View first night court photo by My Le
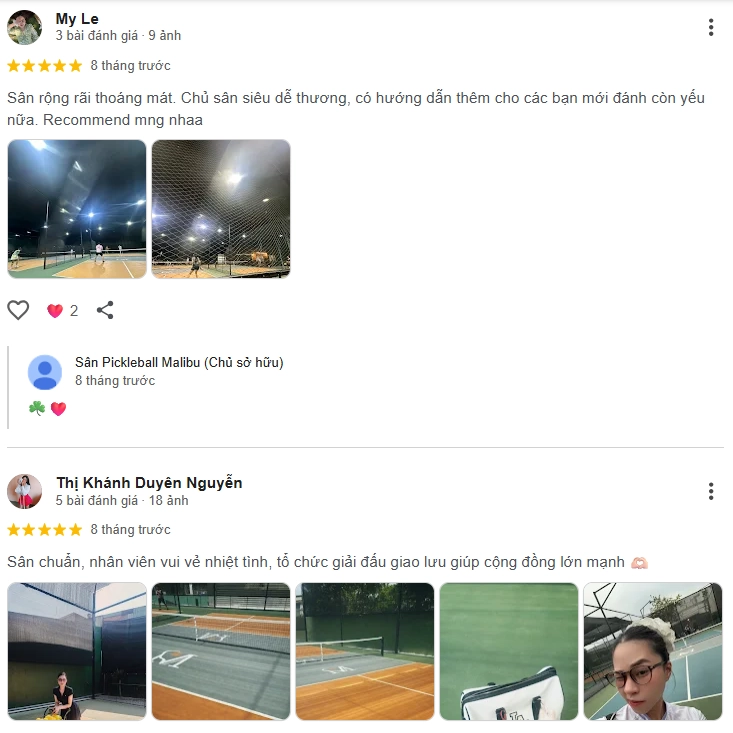Image resolution: width=733 pixels, height=733 pixels. tap(77, 209)
